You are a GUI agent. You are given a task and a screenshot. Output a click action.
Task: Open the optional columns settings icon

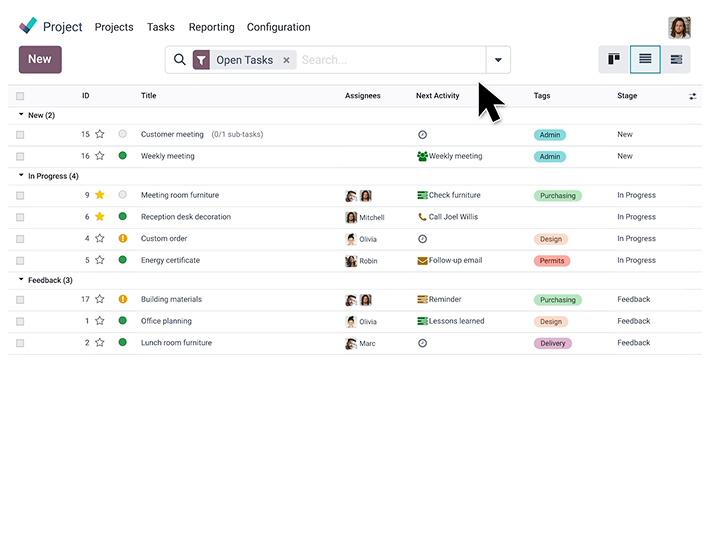[693, 96]
